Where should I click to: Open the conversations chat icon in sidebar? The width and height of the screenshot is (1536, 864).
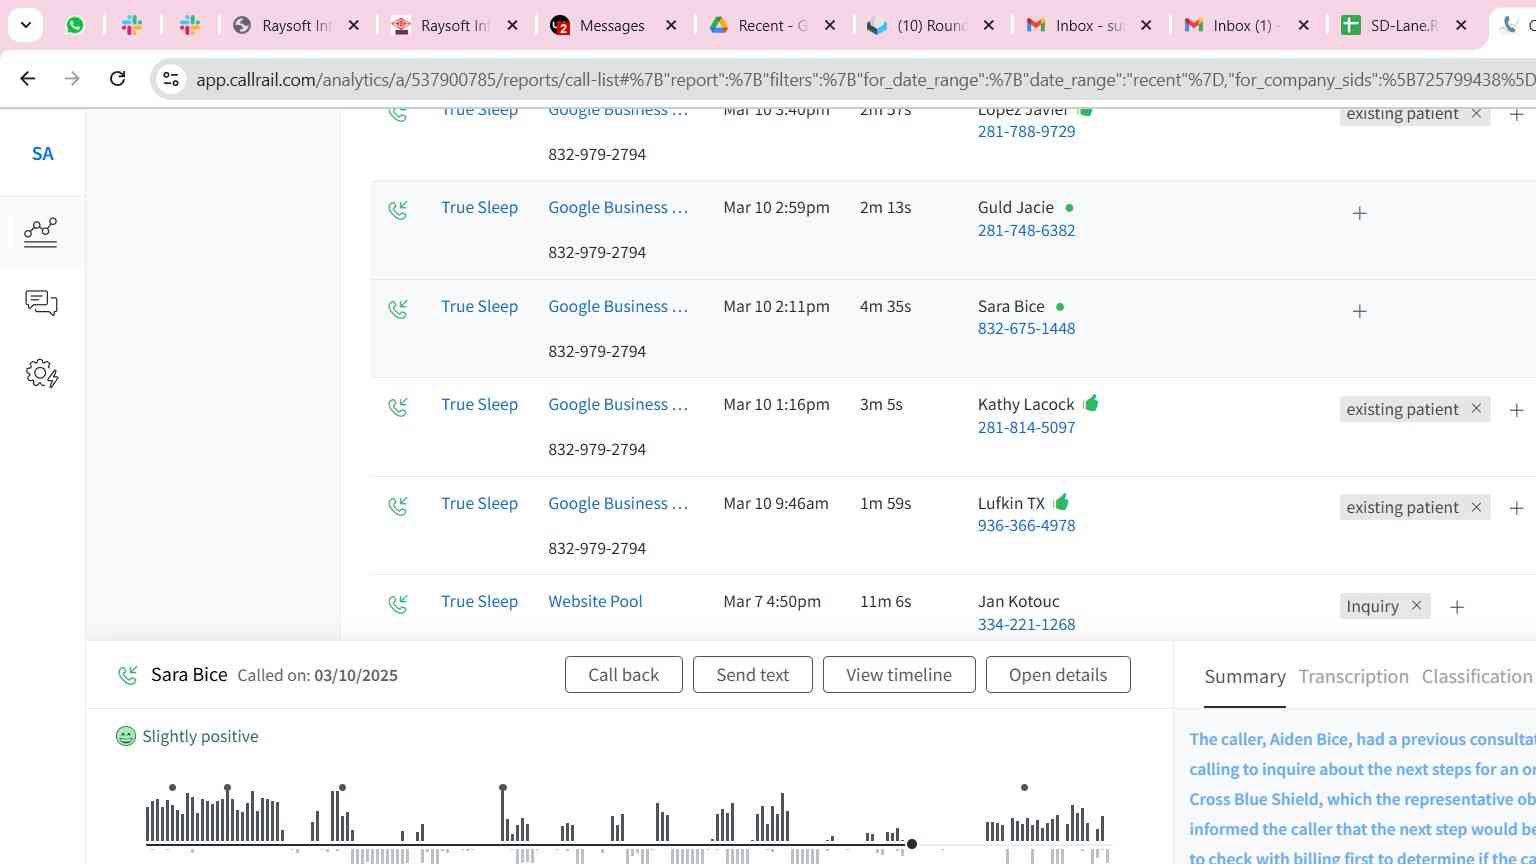coord(41,303)
